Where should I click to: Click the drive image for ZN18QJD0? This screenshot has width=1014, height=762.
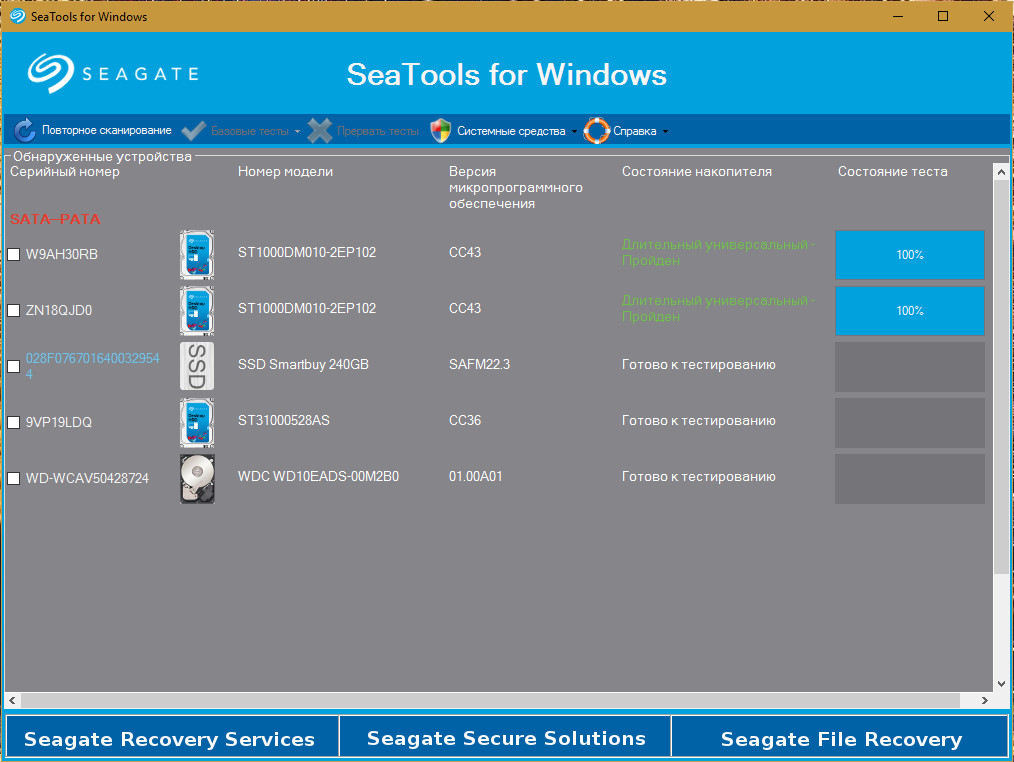point(197,311)
